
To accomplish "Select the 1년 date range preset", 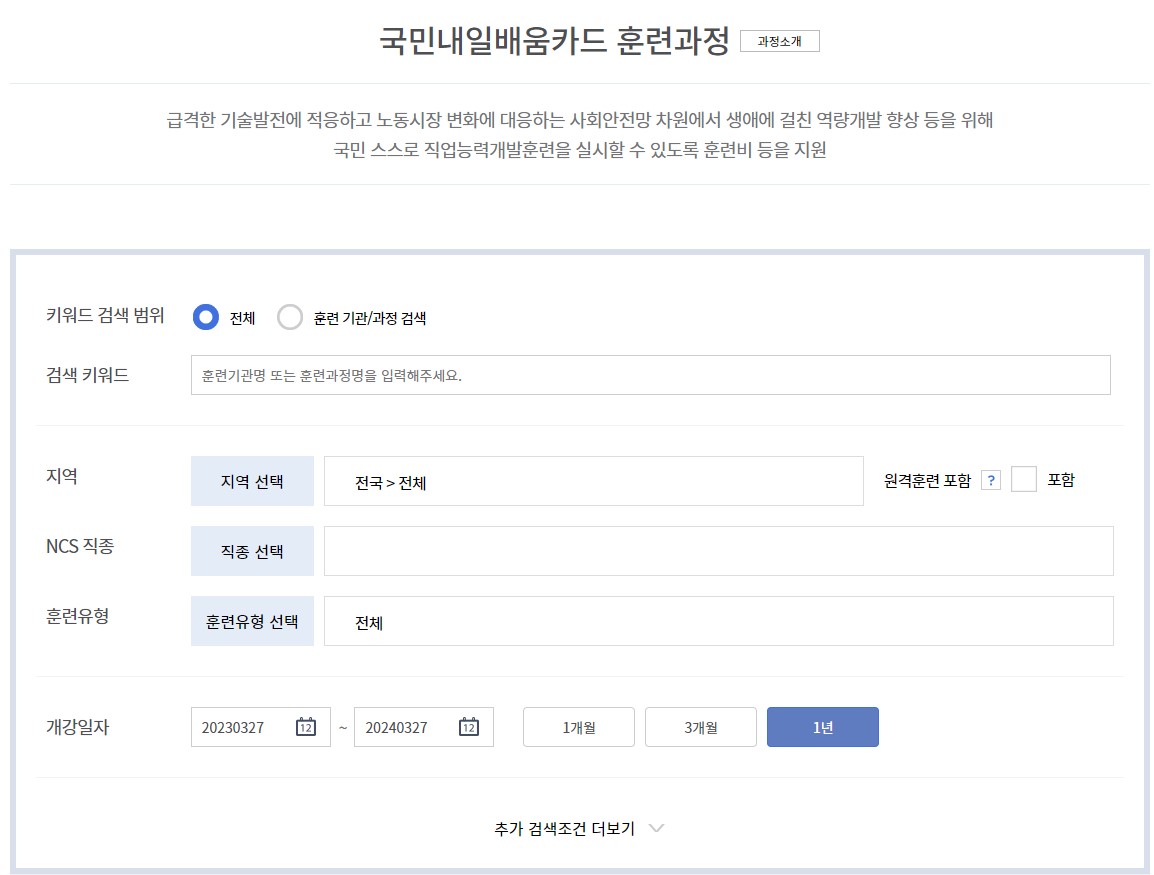I will pos(822,727).
